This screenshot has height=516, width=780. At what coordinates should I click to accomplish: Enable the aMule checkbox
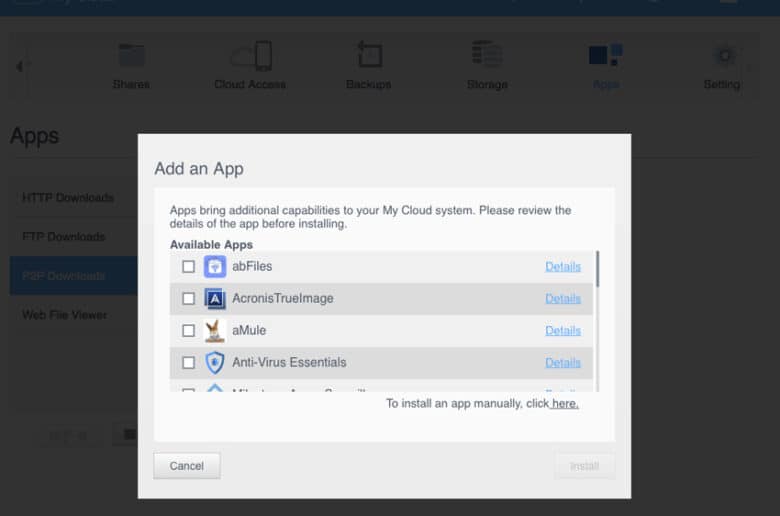(189, 330)
